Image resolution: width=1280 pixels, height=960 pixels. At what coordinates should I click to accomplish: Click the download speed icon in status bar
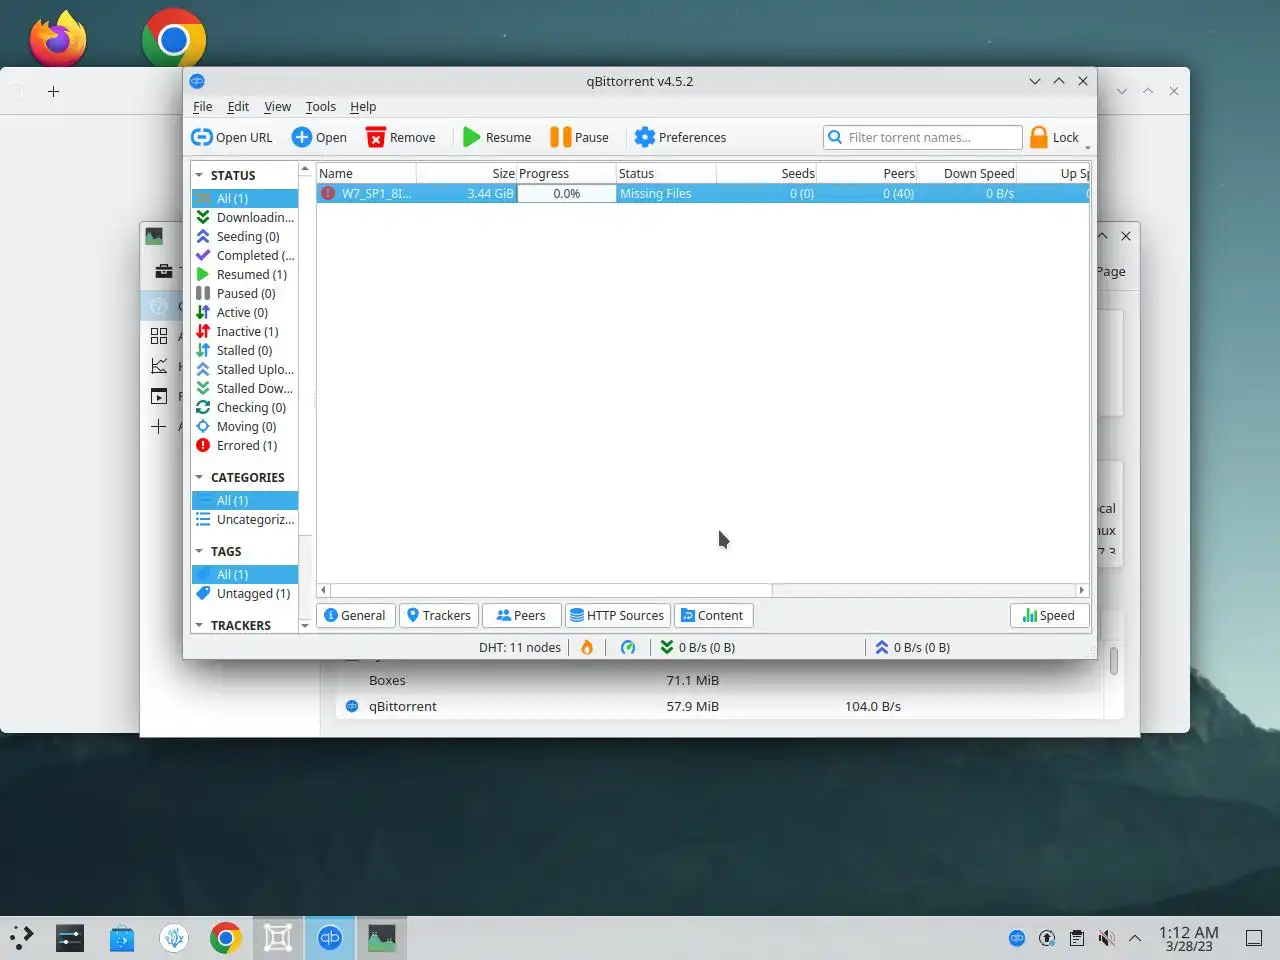pyautogui.click(x=666, y=647)
